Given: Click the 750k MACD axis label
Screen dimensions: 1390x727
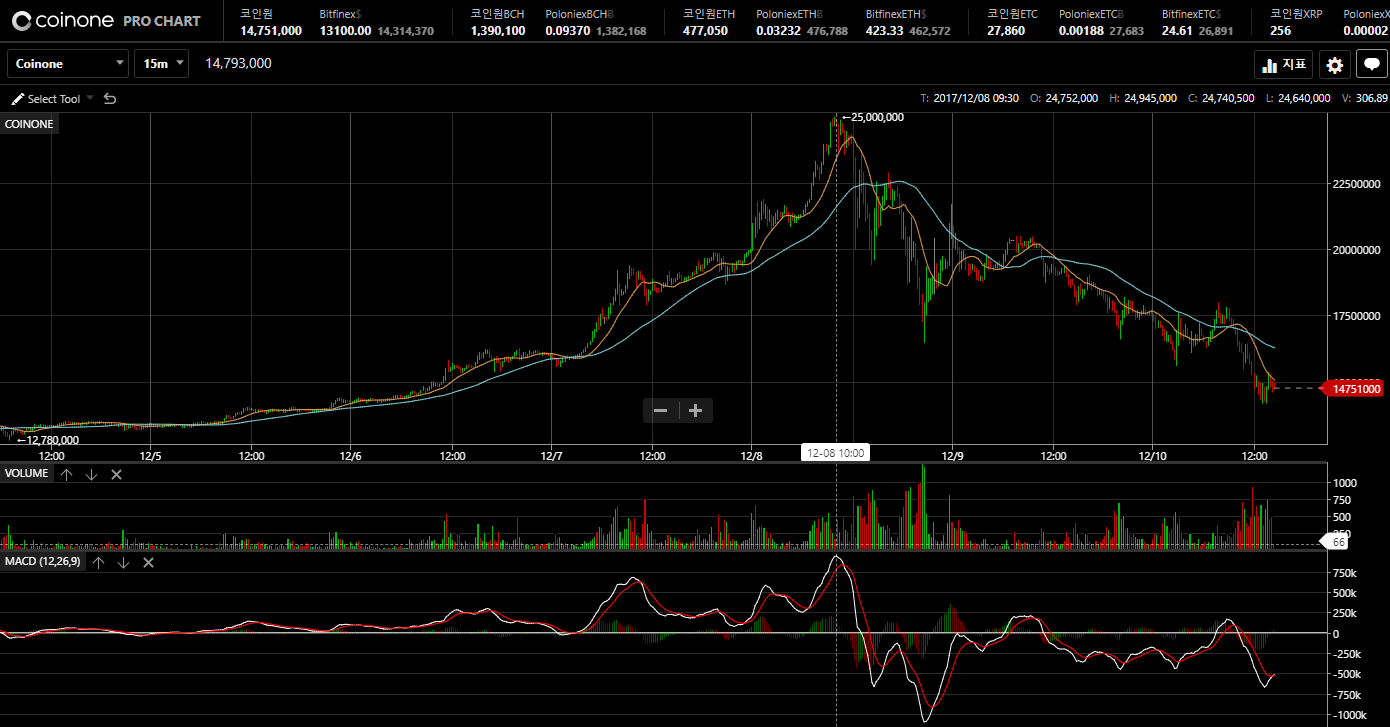Looking at the screenshot, I should (x=1346, y=573).
